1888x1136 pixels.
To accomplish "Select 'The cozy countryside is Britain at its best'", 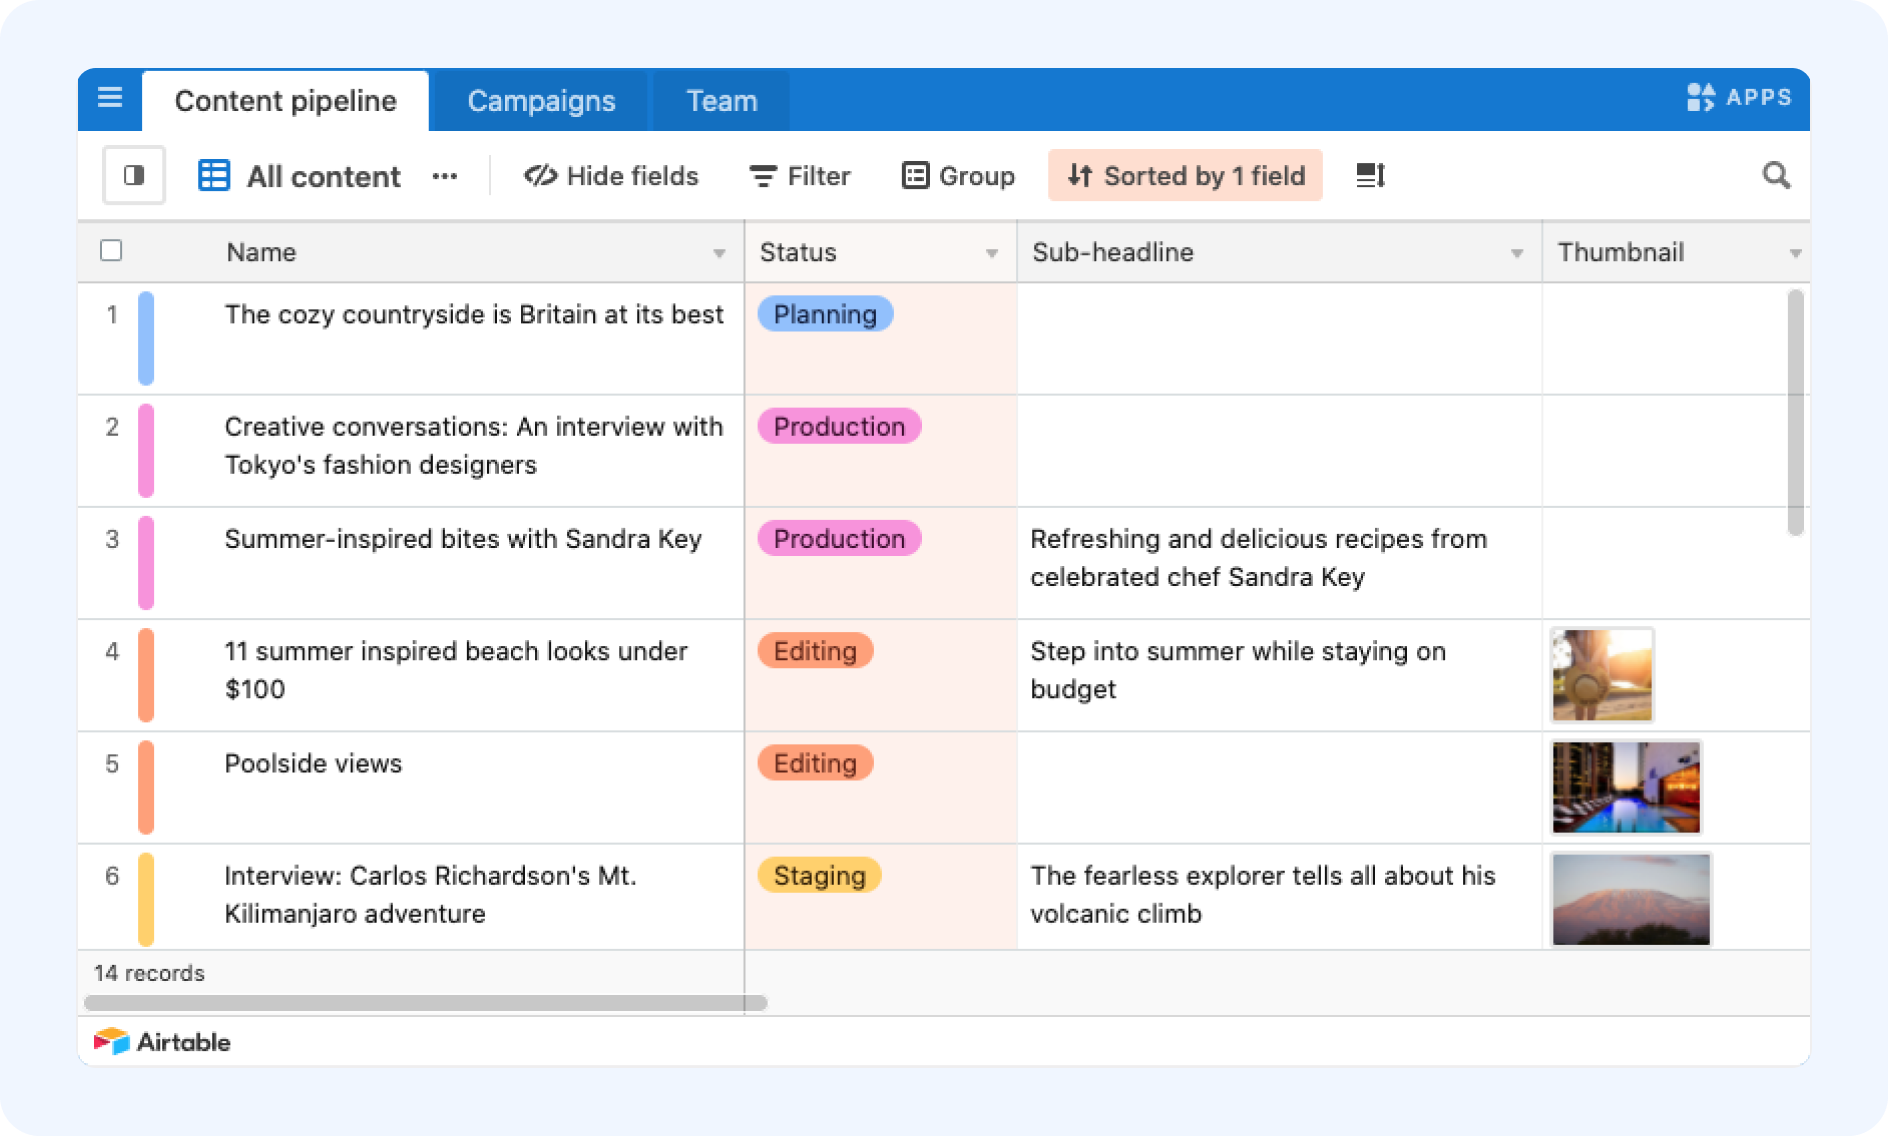I will (x=473, y=314).
